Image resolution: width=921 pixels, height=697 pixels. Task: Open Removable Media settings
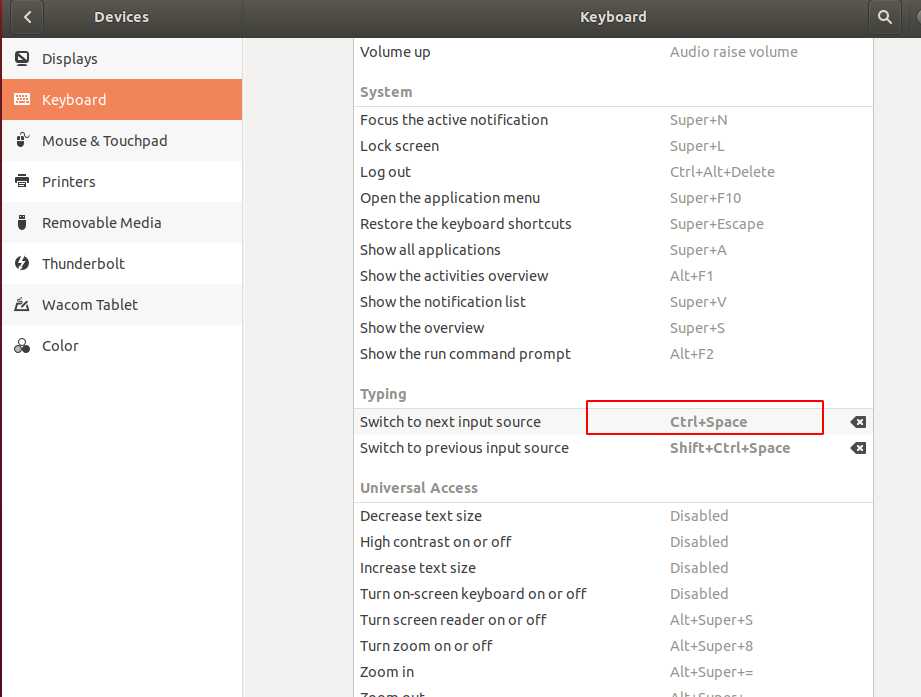click(x=122, y=223)
